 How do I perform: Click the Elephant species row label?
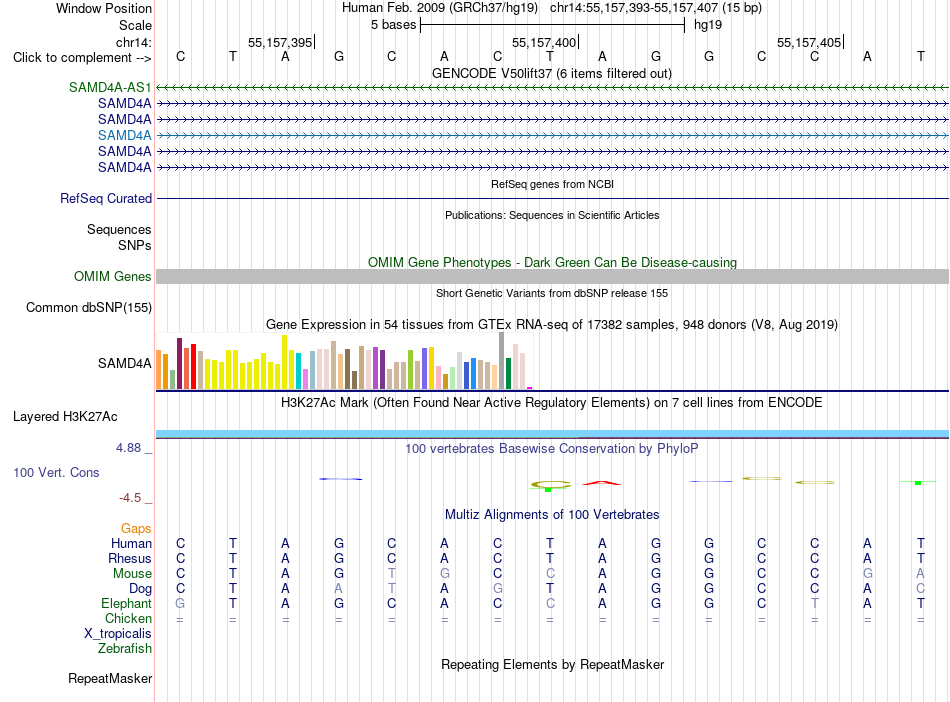[126, 603]
